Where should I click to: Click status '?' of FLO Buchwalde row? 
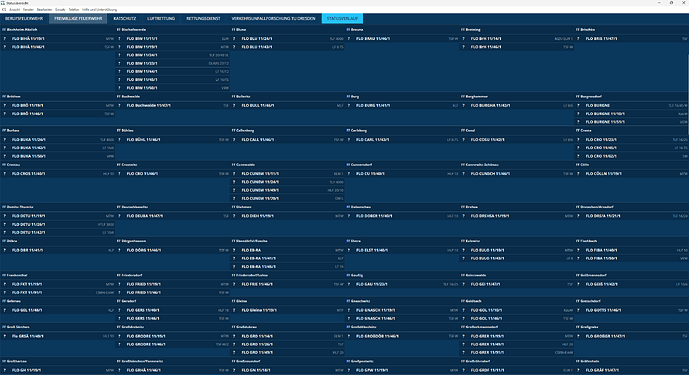[x=120, y=106]
